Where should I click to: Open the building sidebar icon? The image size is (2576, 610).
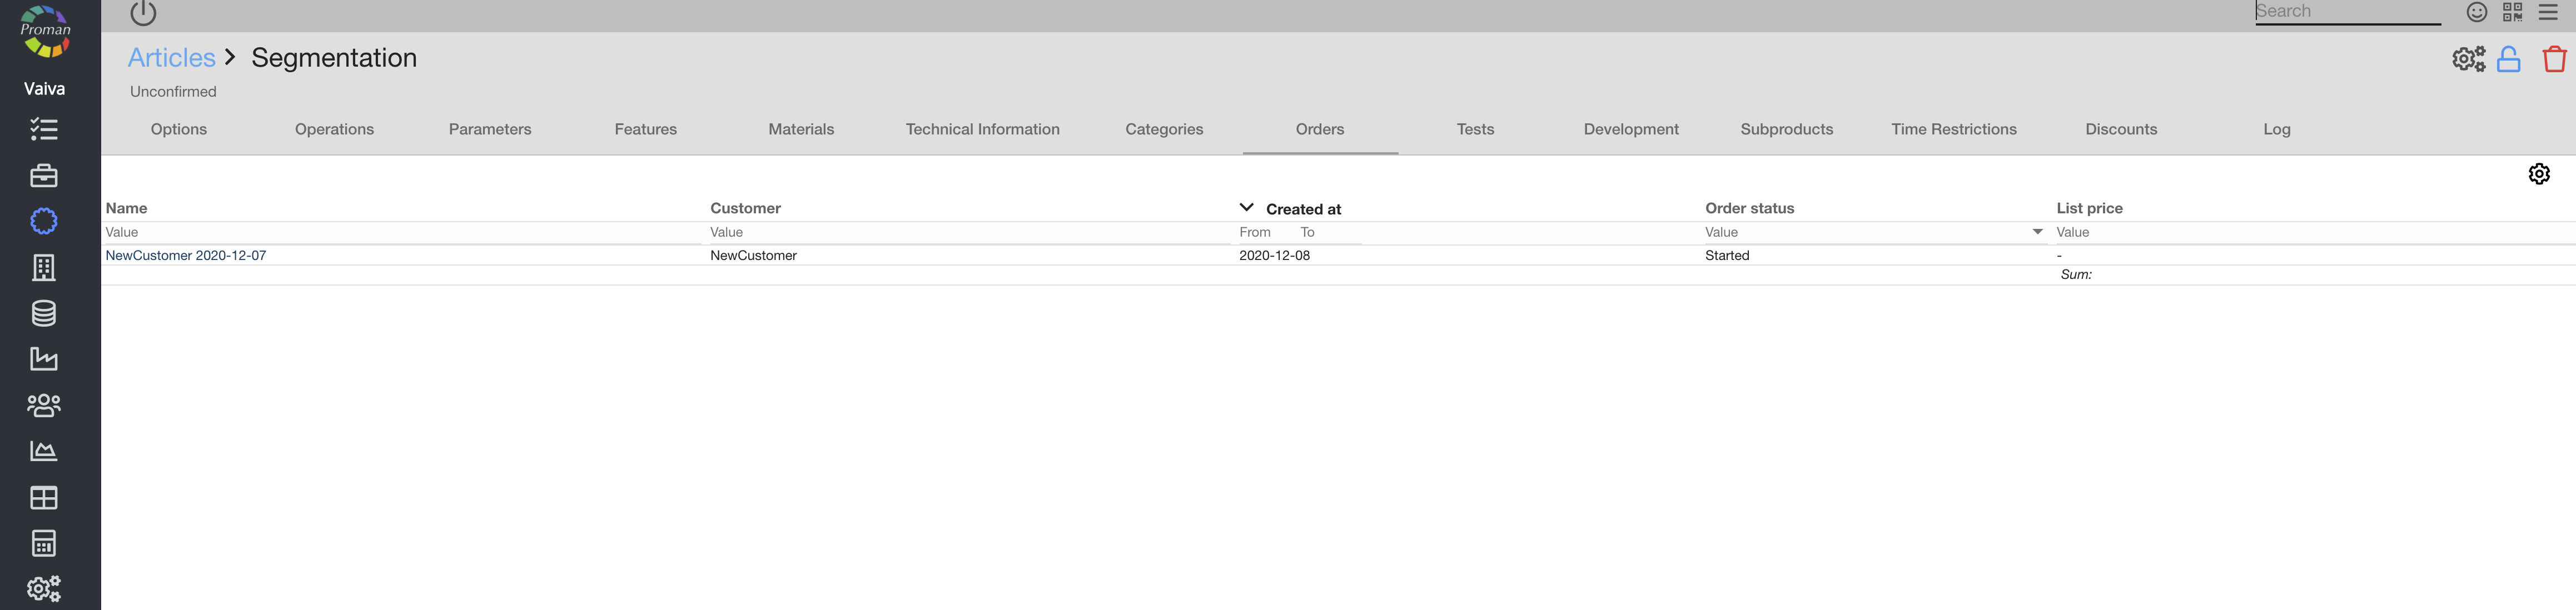44,267
